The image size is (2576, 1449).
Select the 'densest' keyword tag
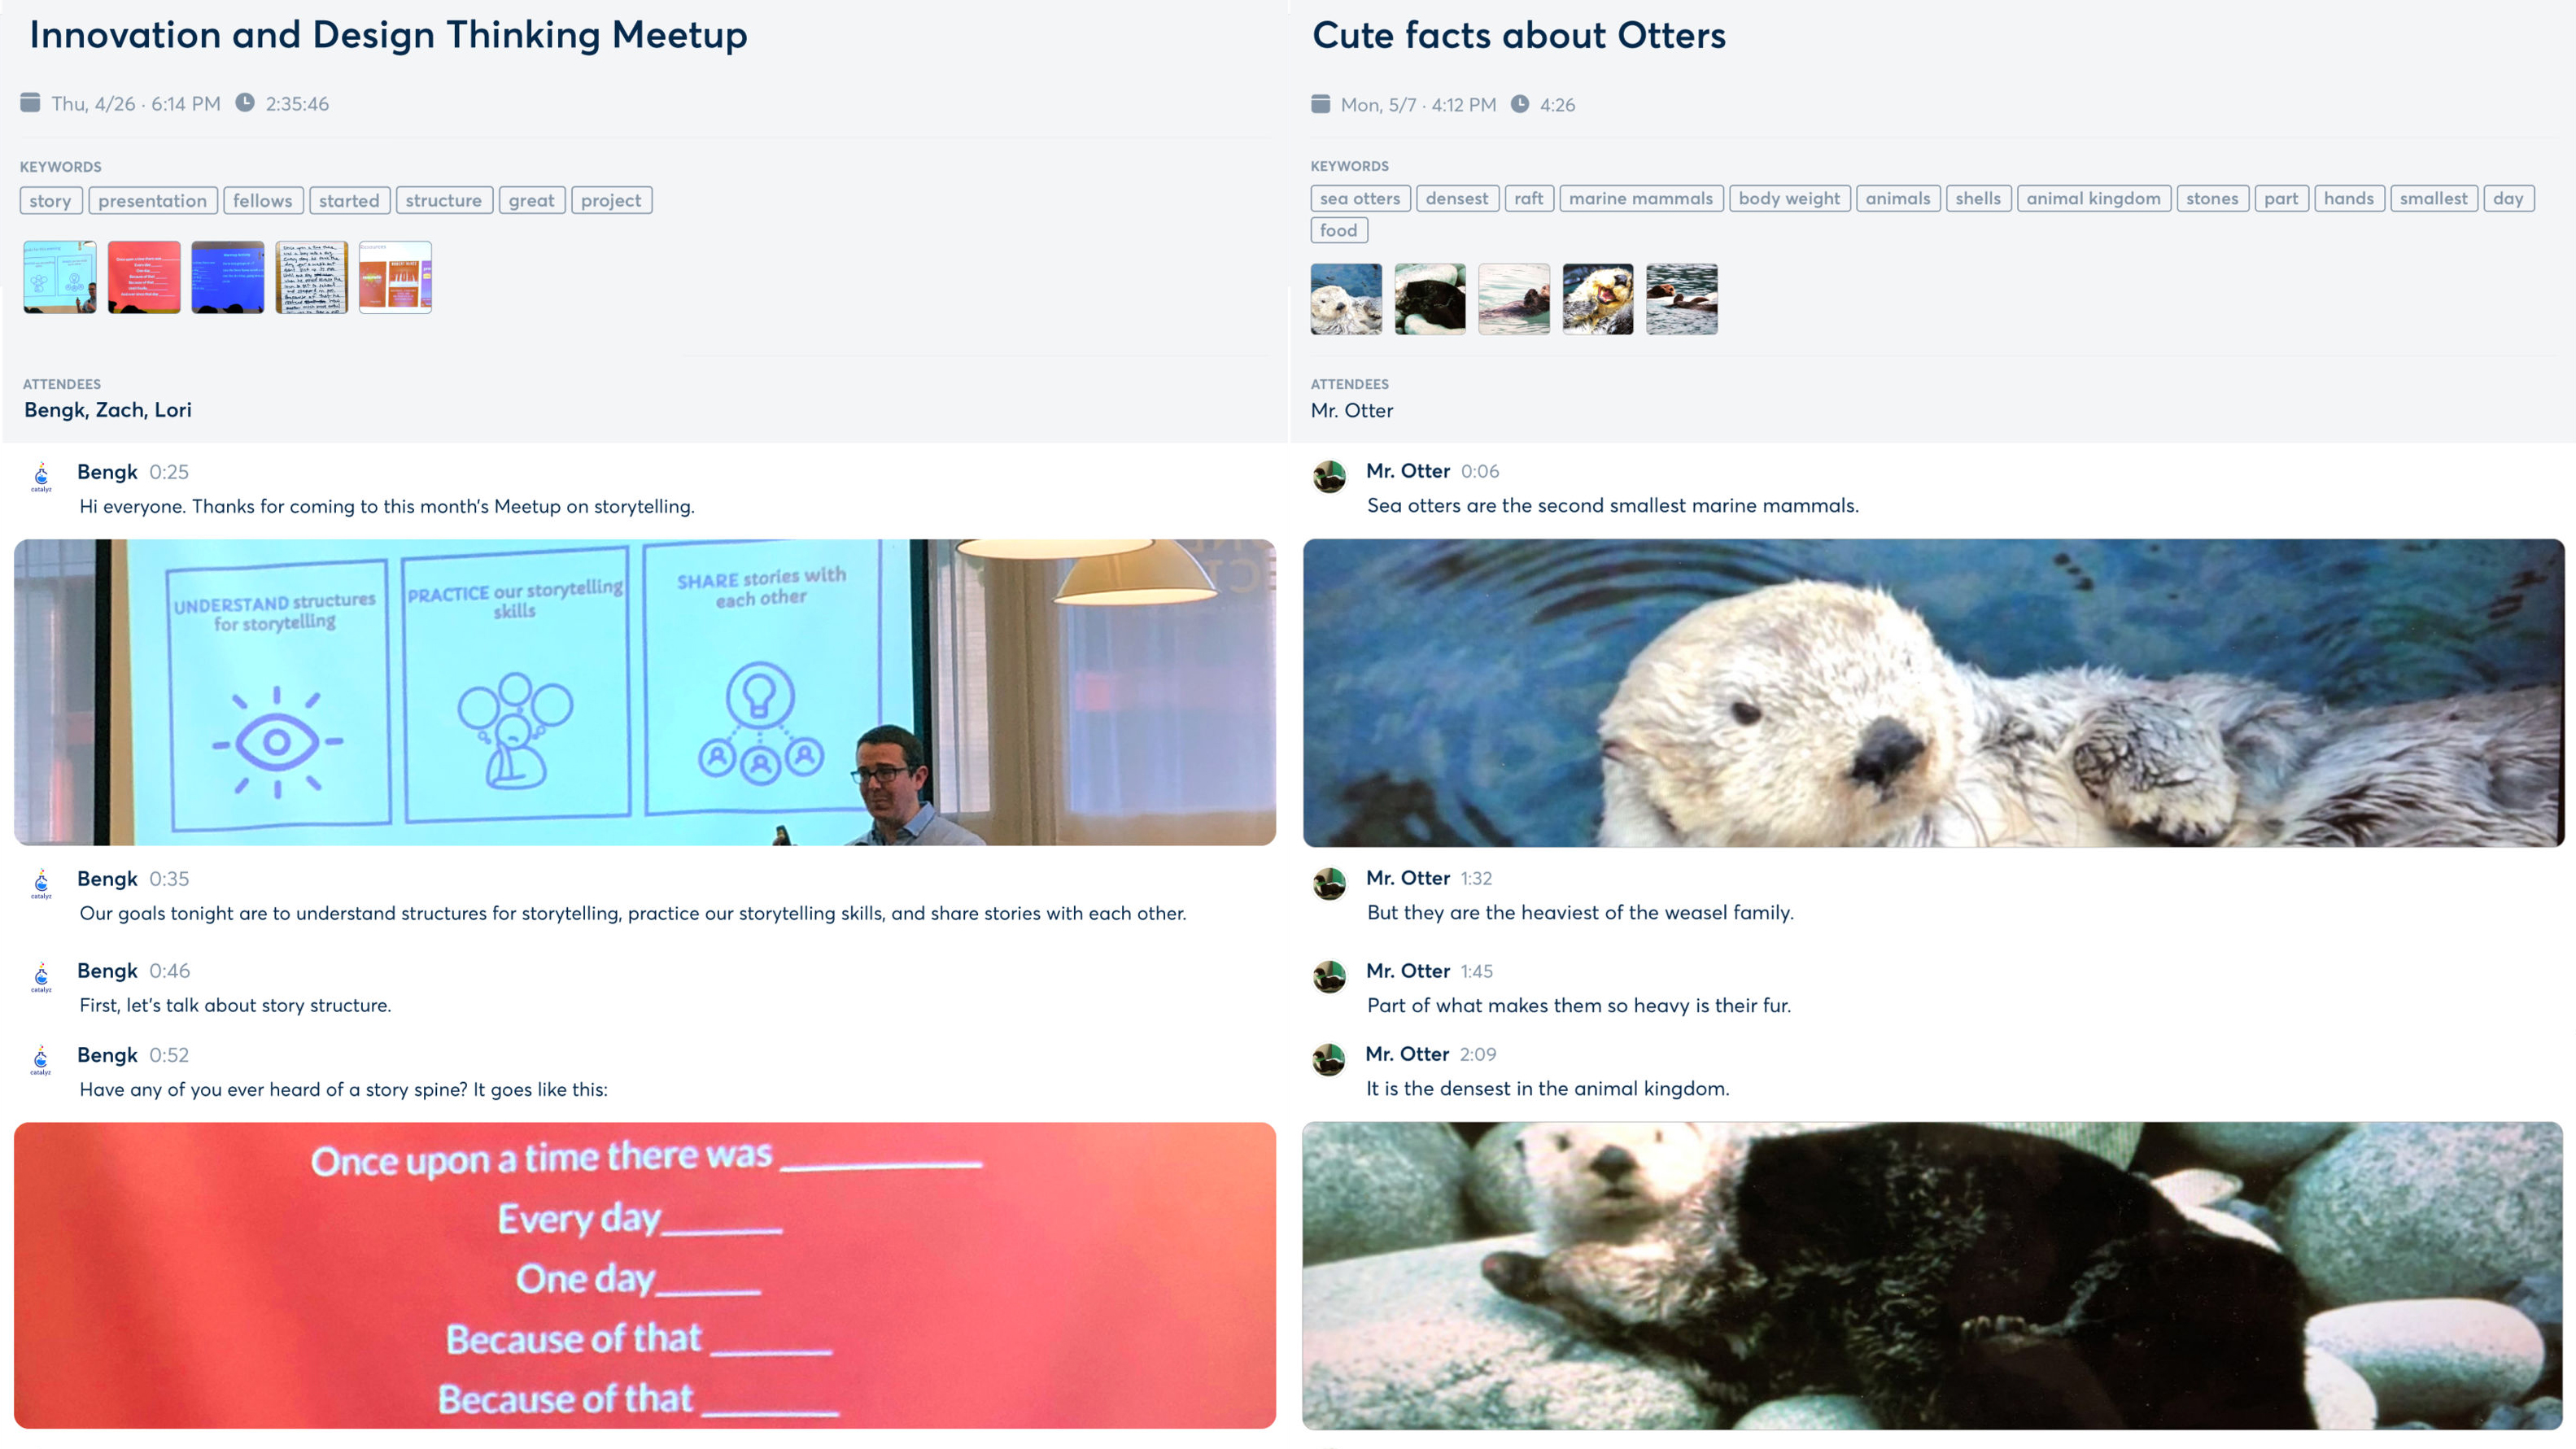tap(1456, 196)
